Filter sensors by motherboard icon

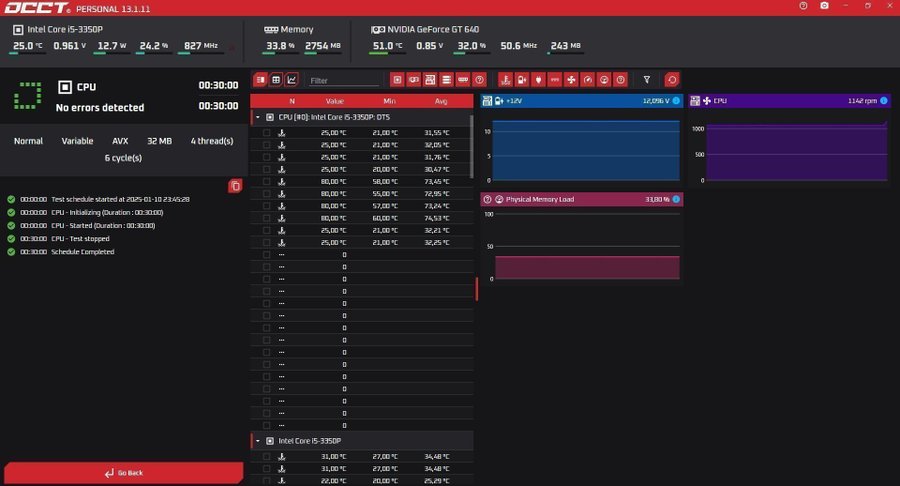(x=430, y=80)
